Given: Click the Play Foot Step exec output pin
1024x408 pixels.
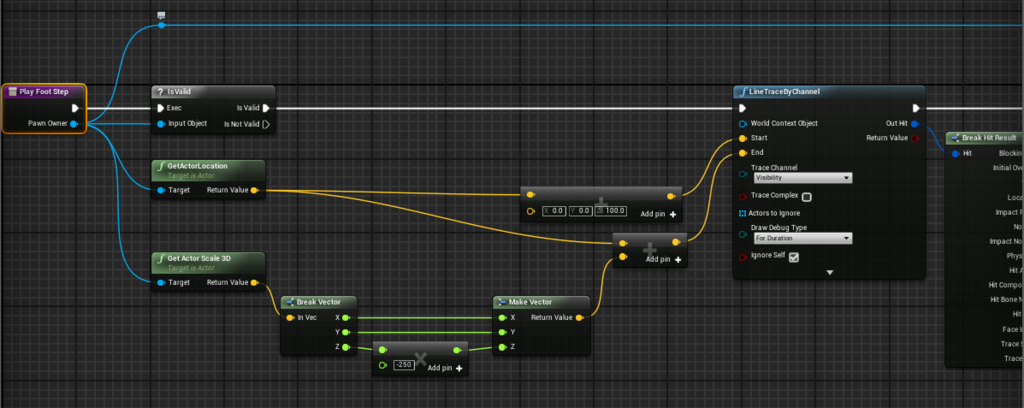Looking at the screenshot, I should coord(75,108).
